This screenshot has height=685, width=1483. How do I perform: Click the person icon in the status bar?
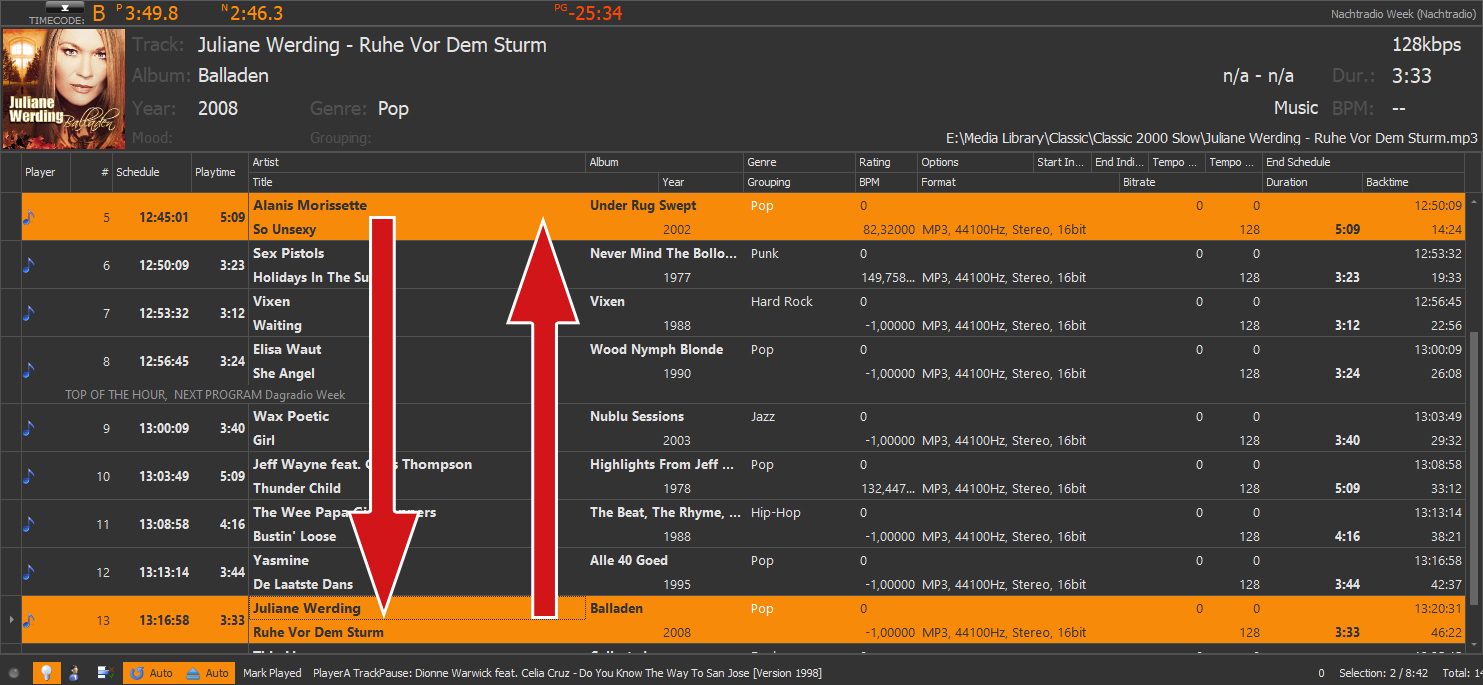(x=74, y=673)
